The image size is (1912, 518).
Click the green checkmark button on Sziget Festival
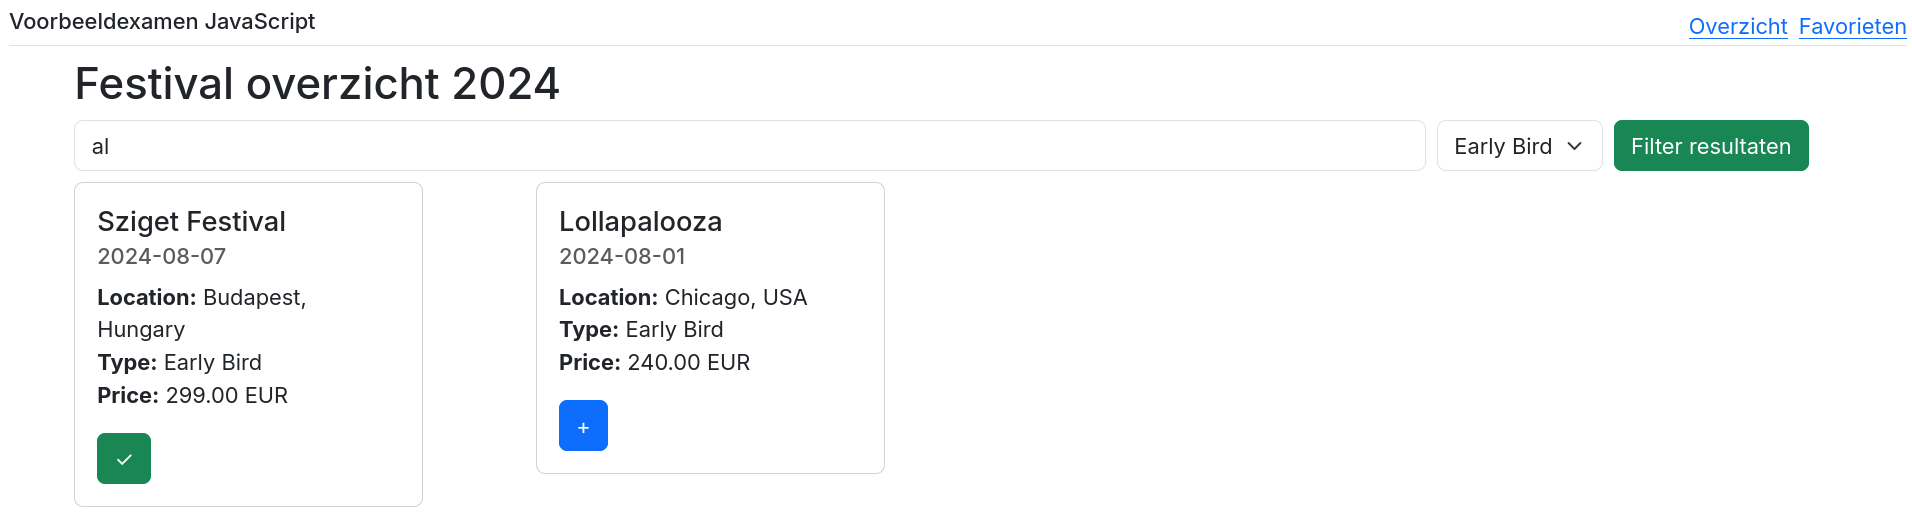click(x=124, y=459)
